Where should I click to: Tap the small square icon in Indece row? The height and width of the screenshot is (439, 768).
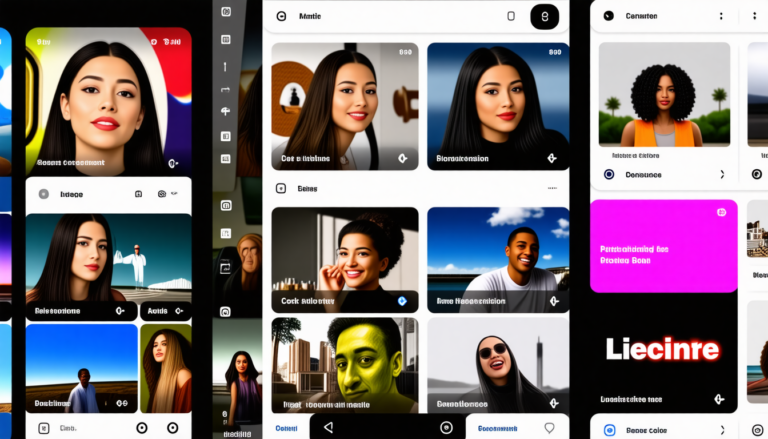138,194
